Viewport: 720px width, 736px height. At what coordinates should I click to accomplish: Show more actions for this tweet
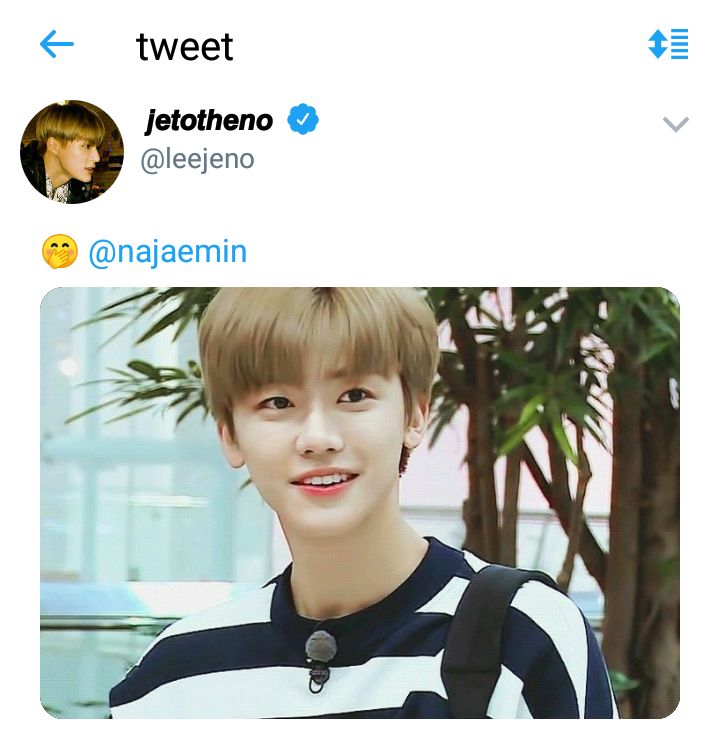coord(676,124)
